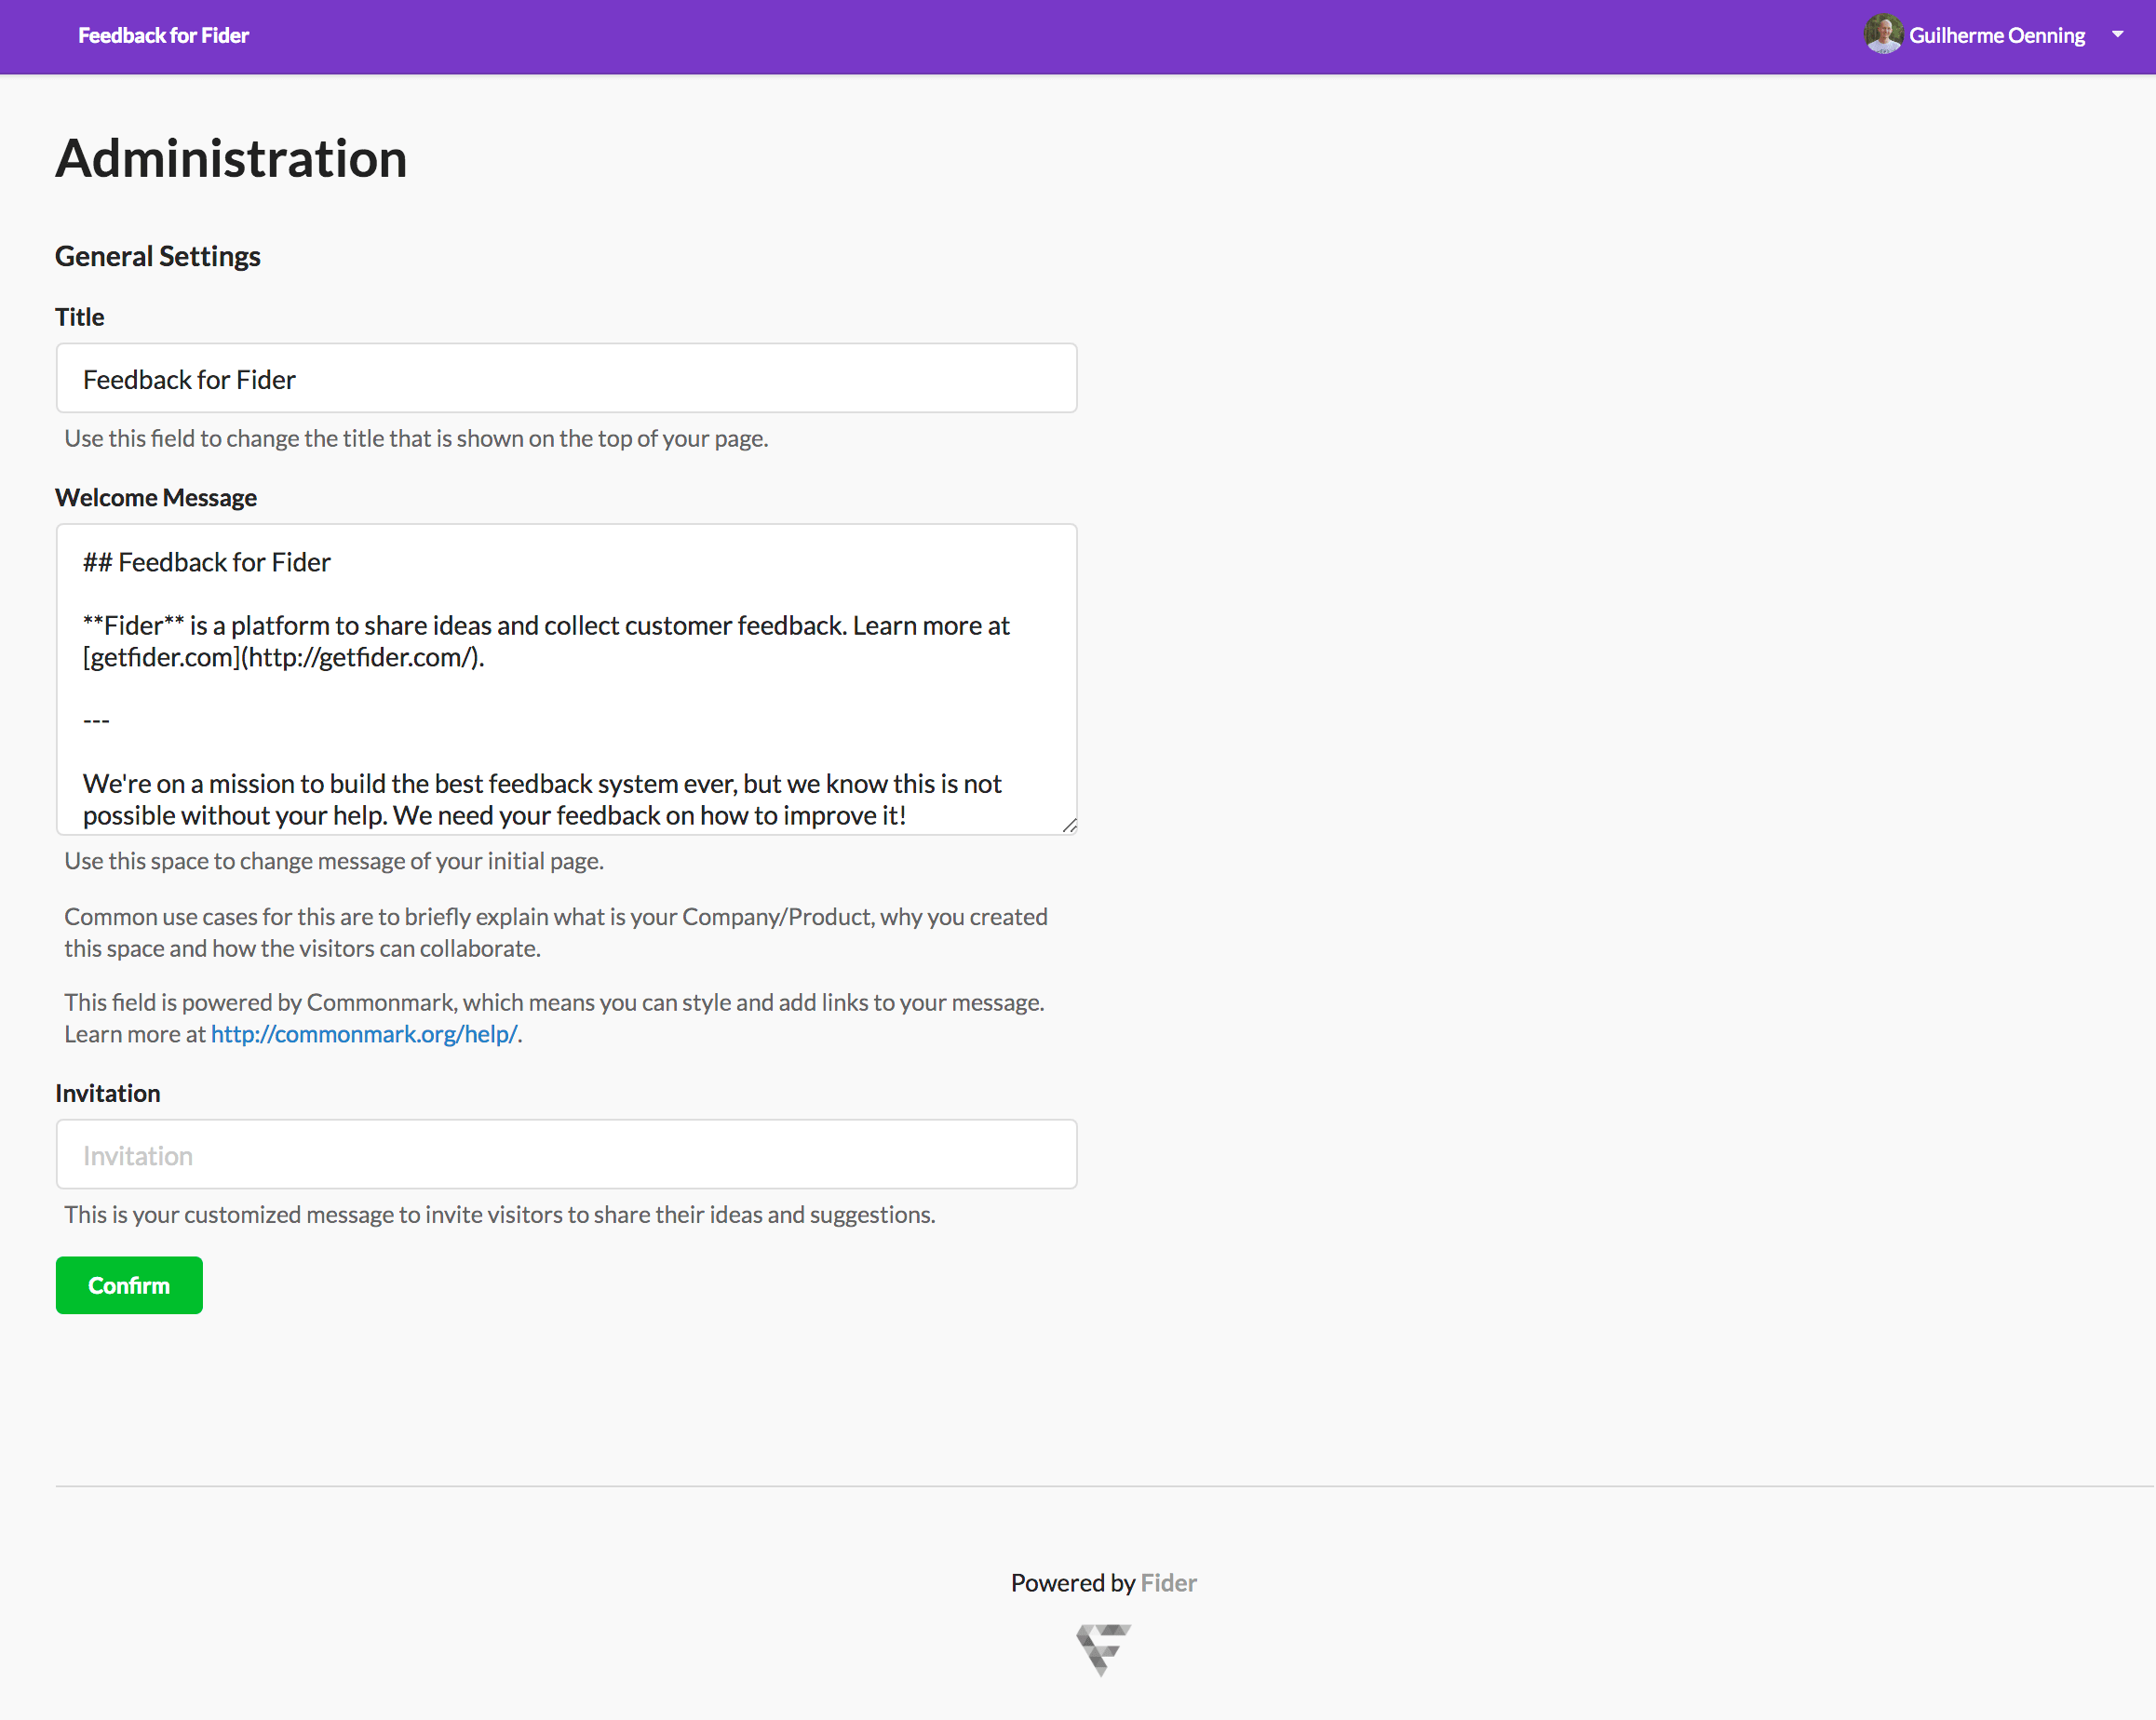2156x1720 pixels.
Task: Click the Invitation field label
Action: click(108, 1093)
